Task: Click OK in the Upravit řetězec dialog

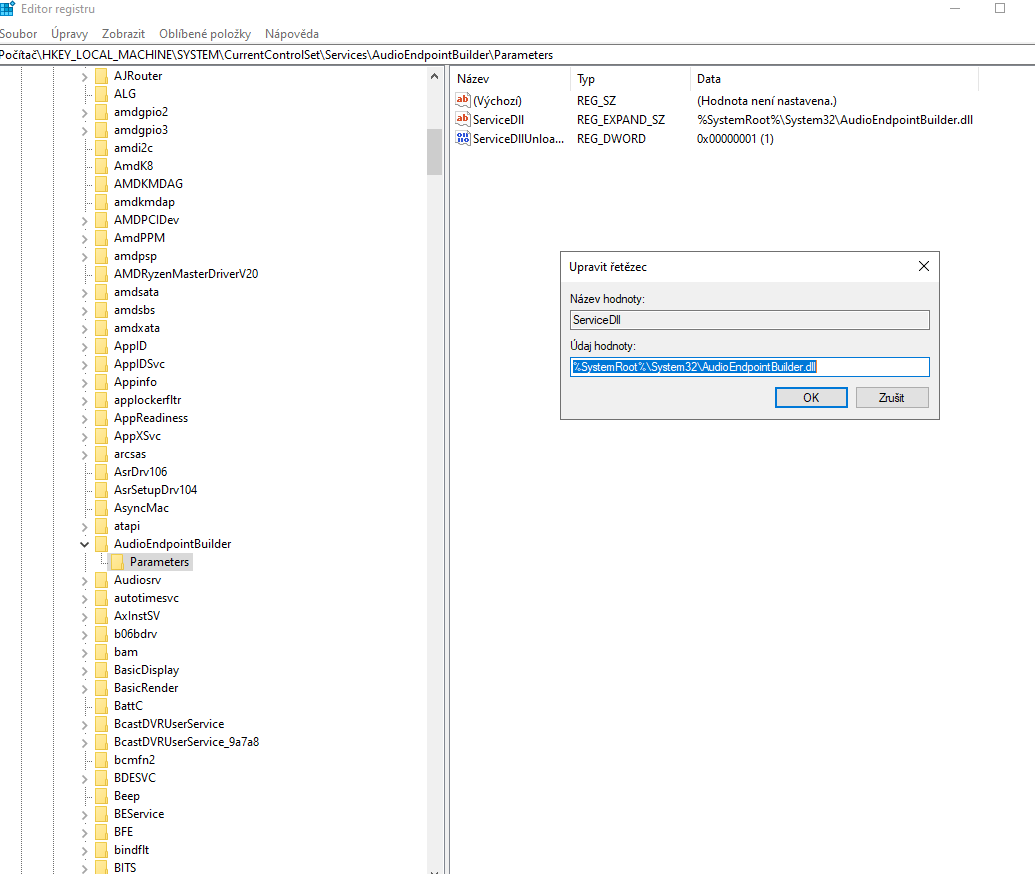Action: click(x=810, y=397)
